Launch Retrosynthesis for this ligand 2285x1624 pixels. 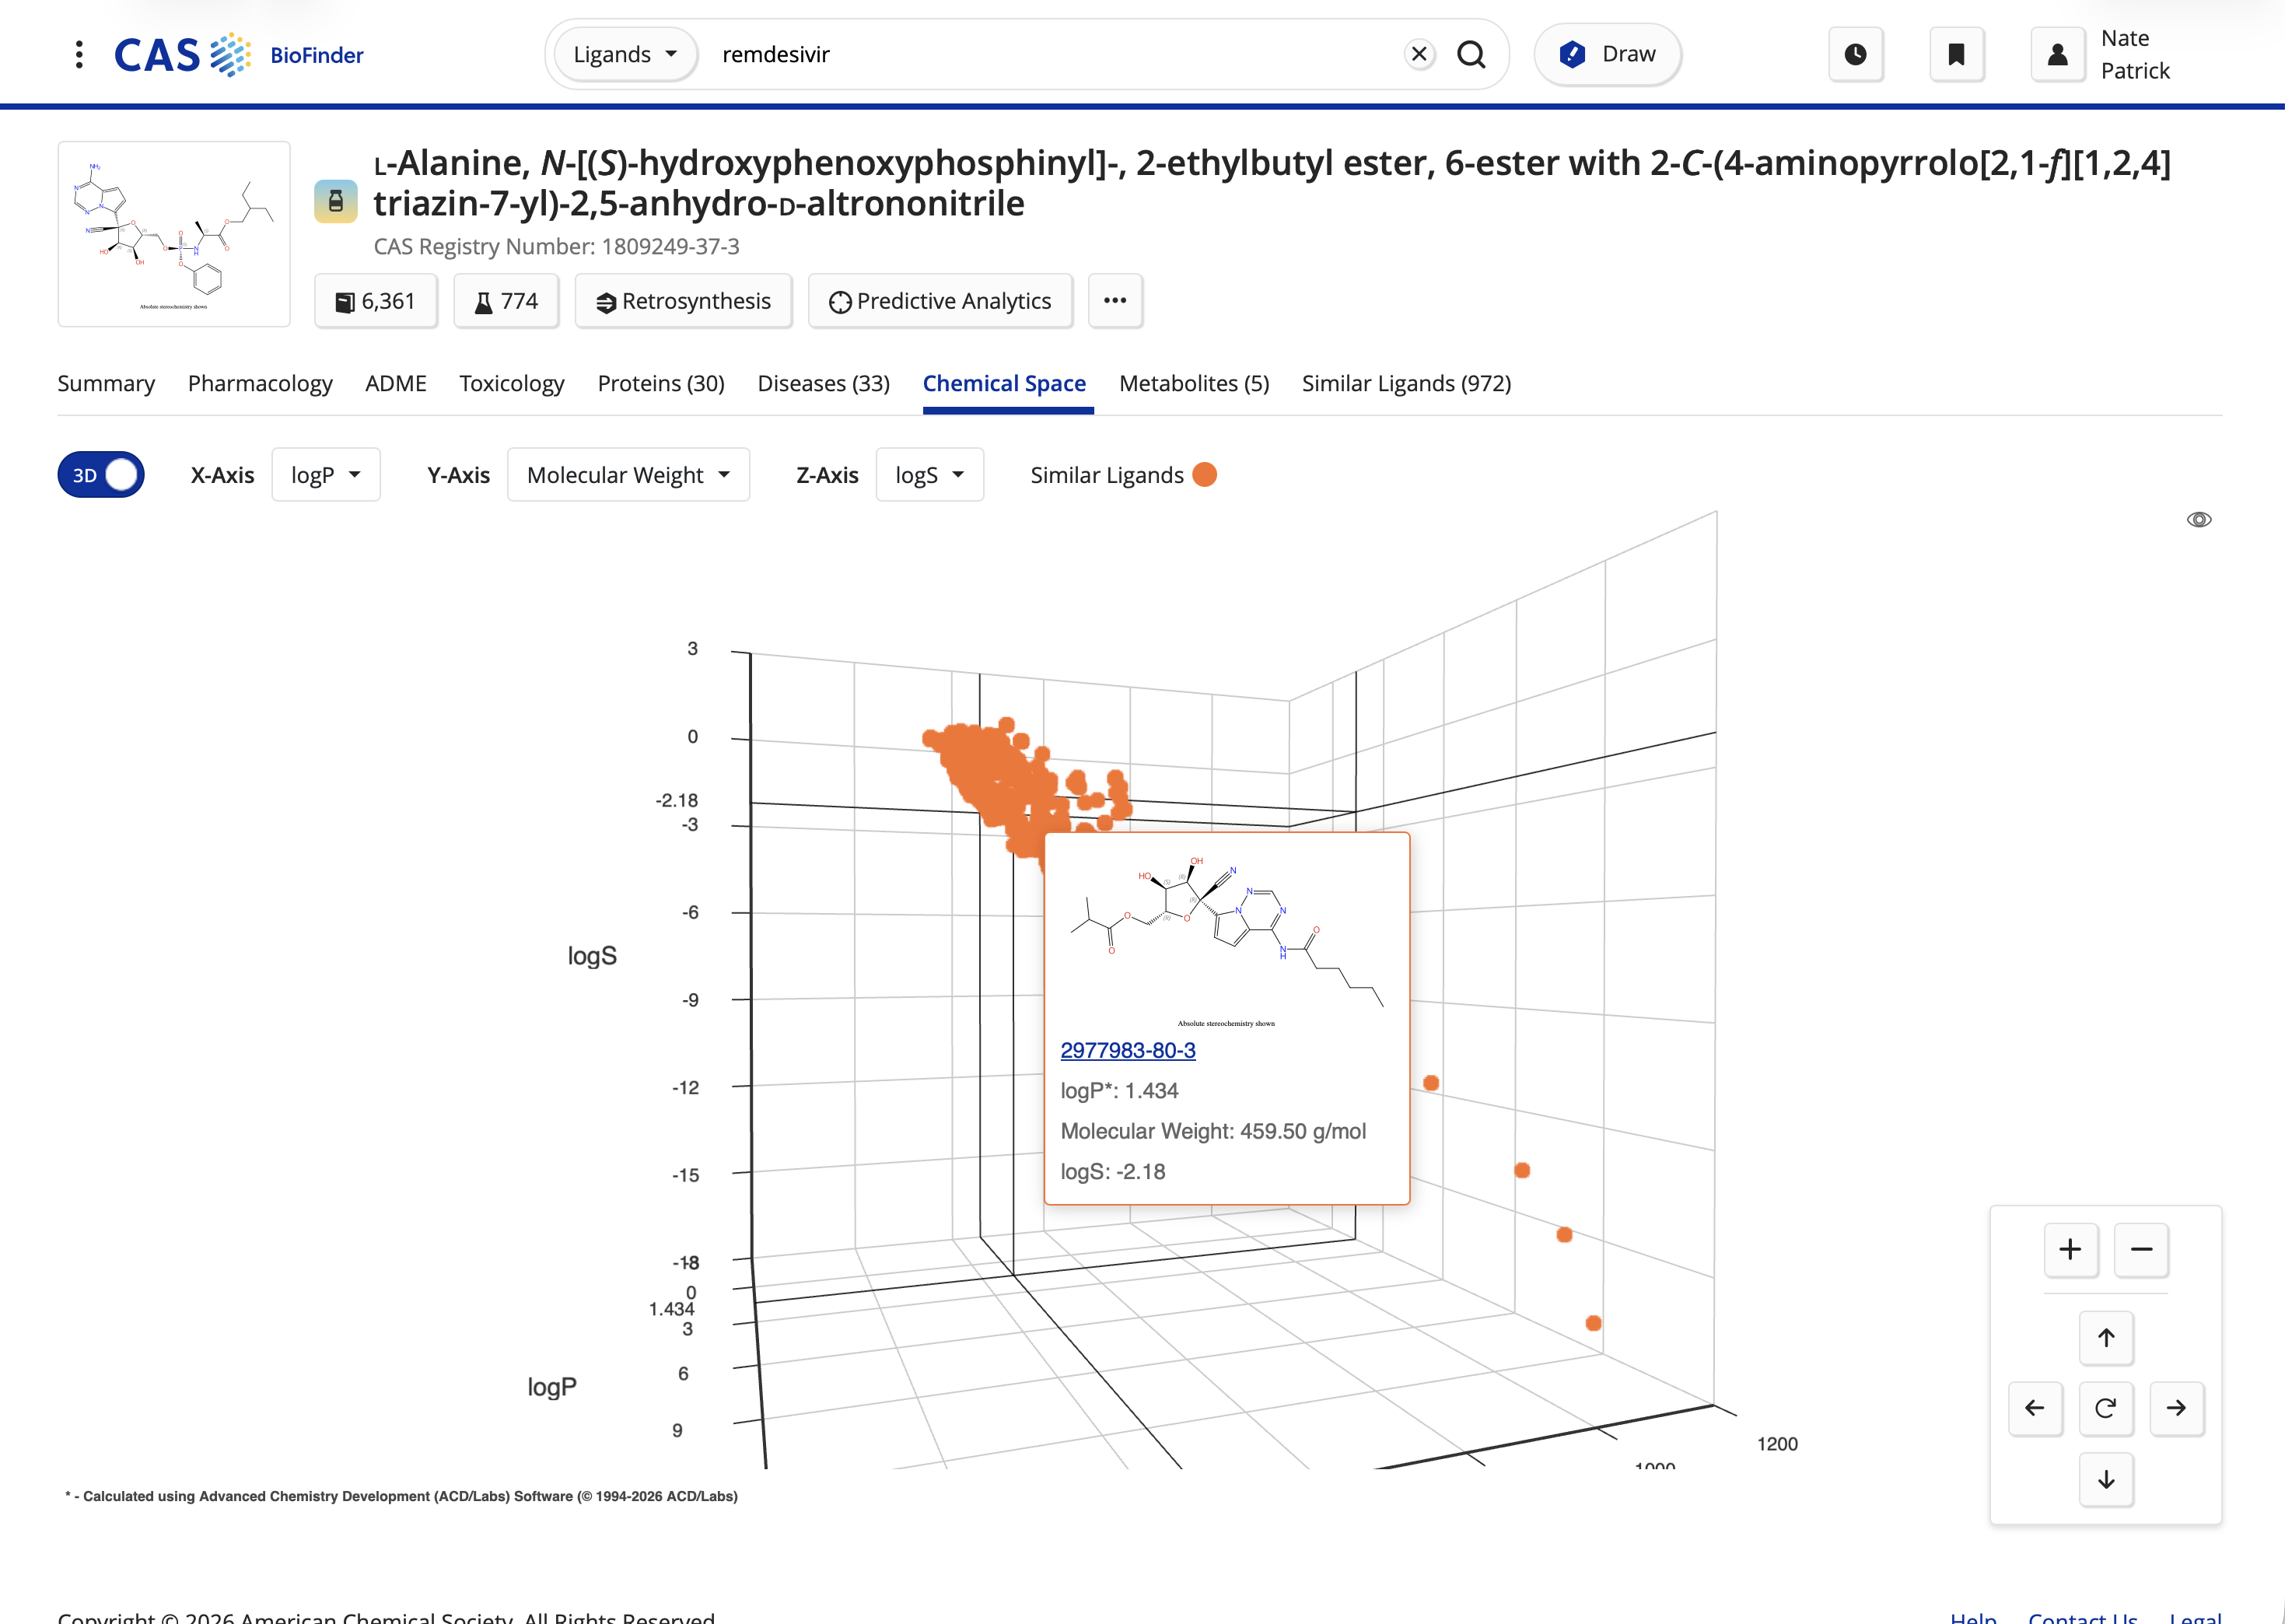[684, 301]
